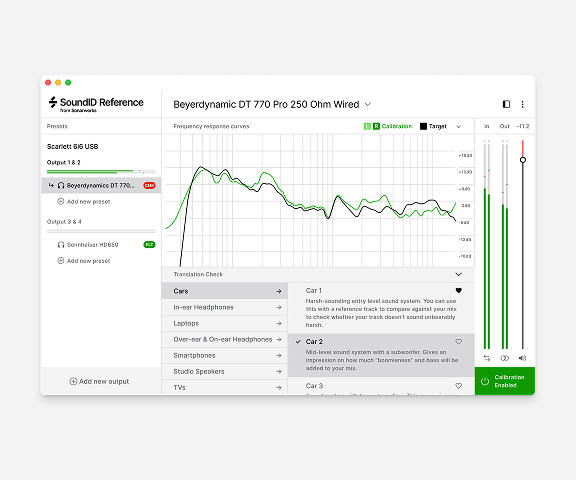
Task: Click the swap channels icon below meters
Action: pyautogui.click(x=487, y=358)
